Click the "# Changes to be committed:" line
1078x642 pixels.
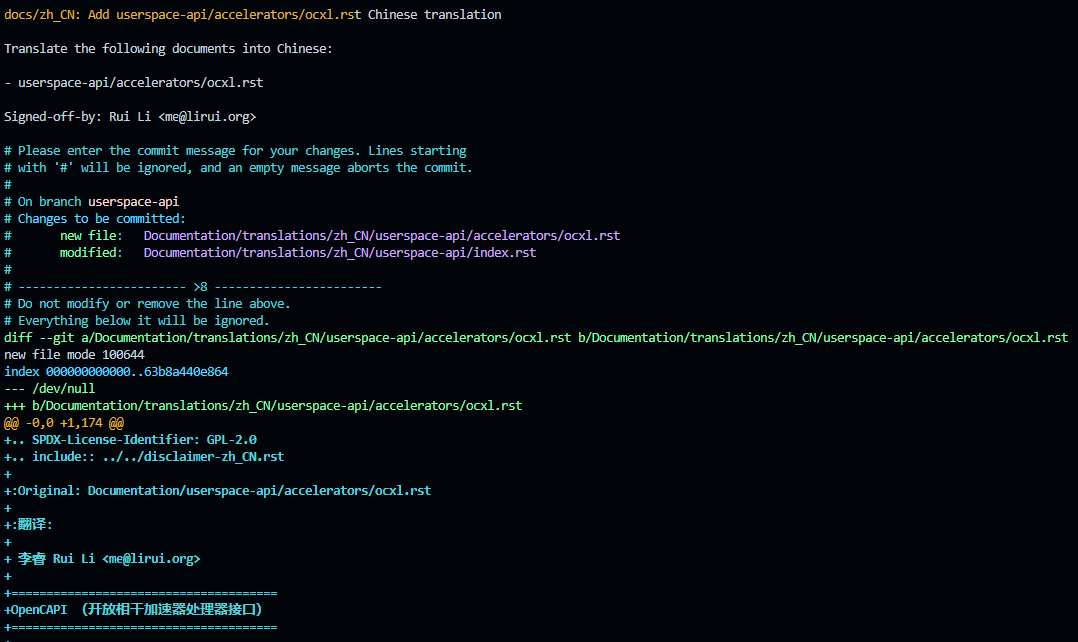click(x=95, y=219)
